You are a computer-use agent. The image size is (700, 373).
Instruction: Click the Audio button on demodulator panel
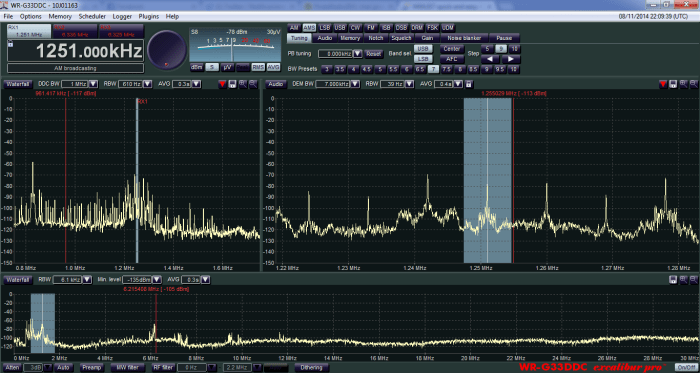click(x=277, y=84)
